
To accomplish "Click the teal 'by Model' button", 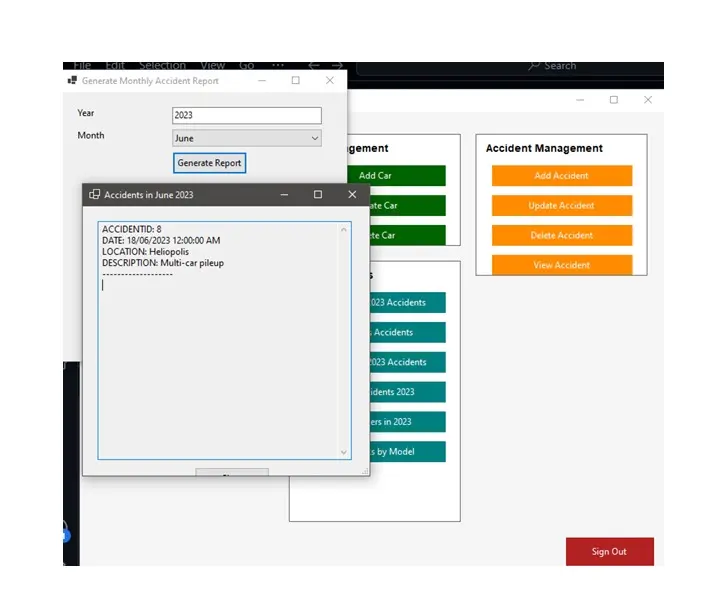I will point(408,452).
